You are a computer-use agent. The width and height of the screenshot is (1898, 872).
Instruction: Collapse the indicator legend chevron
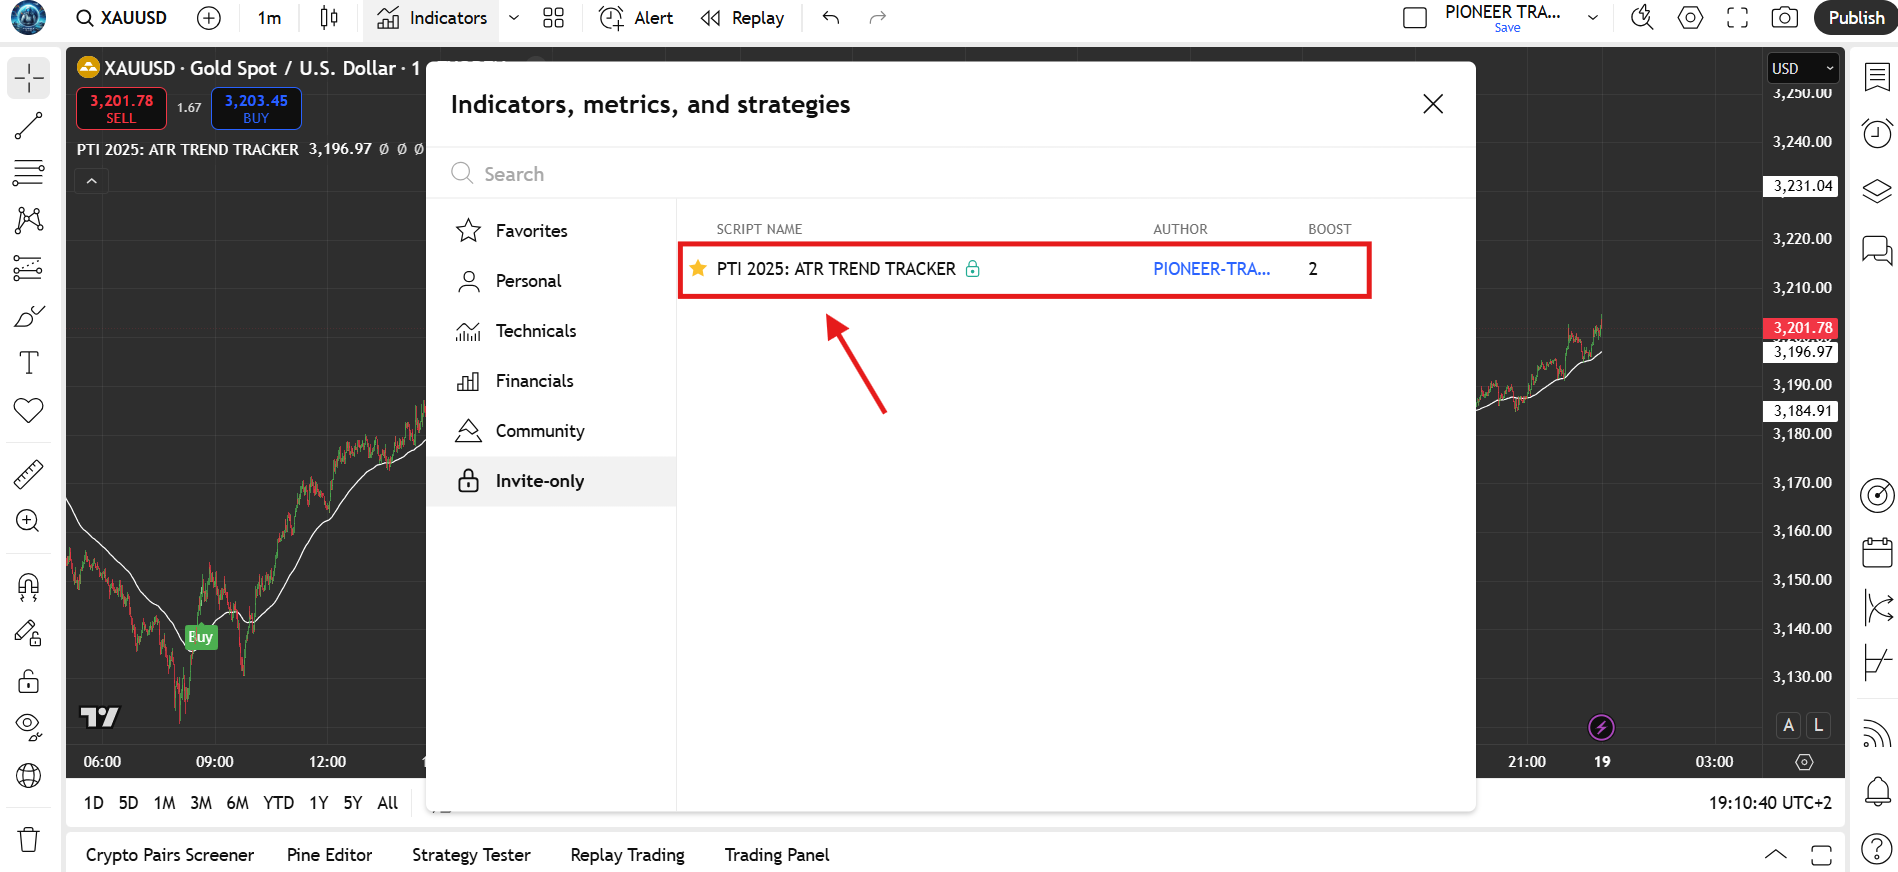(91, 181)
